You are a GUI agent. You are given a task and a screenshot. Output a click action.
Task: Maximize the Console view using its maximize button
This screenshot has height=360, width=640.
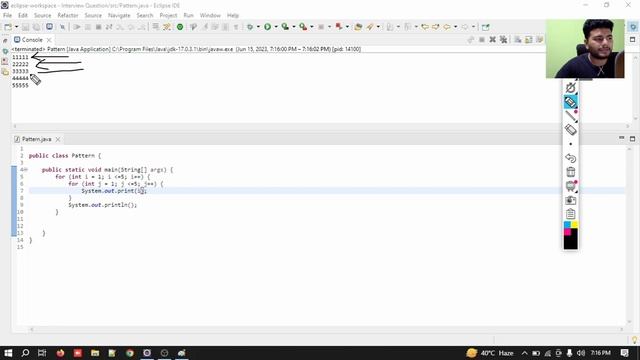tap(632, 39)
